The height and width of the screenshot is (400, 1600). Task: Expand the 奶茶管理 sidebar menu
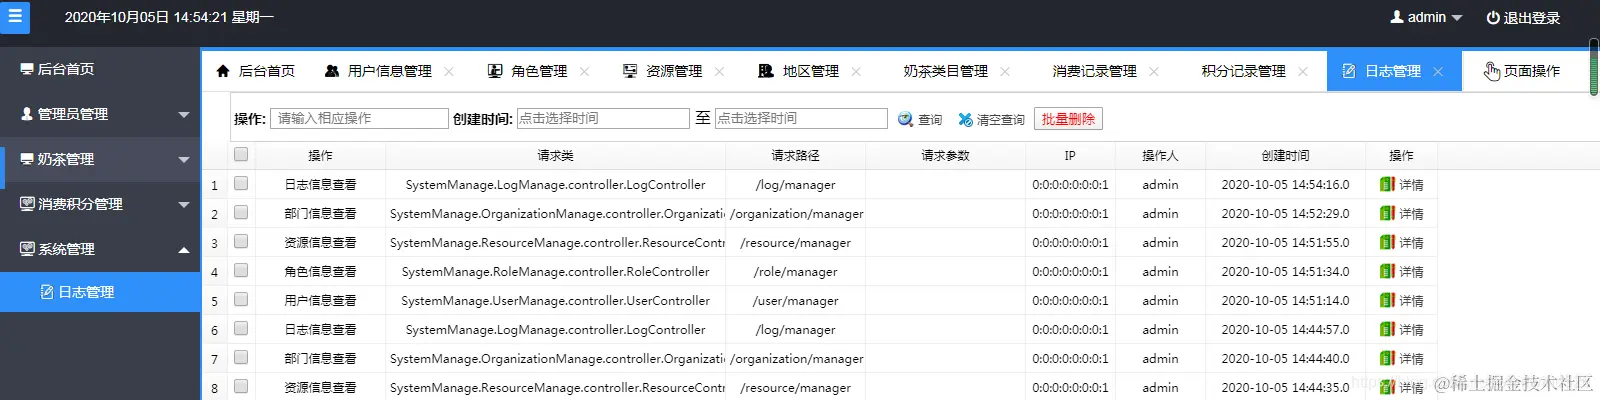pos(100,159)
